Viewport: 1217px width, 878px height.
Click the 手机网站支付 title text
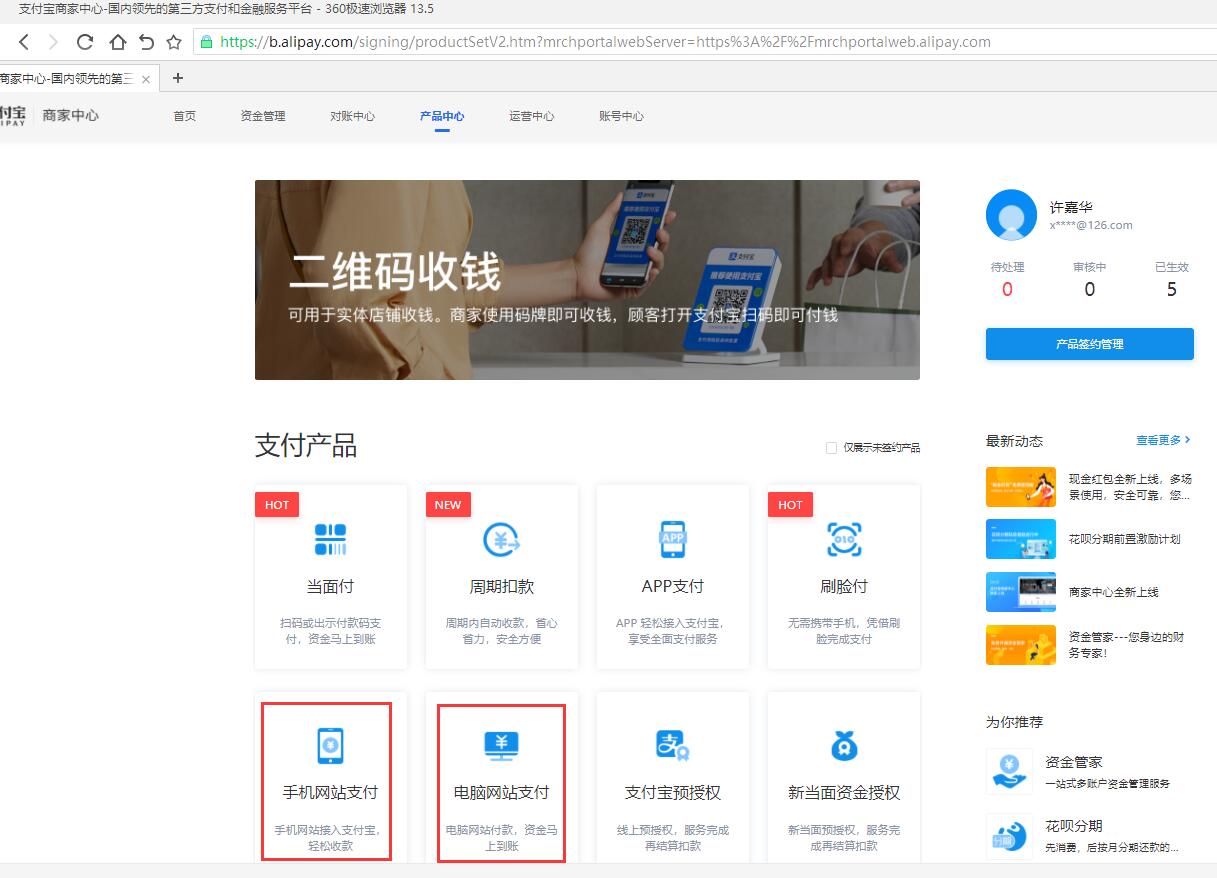point(330,793)
